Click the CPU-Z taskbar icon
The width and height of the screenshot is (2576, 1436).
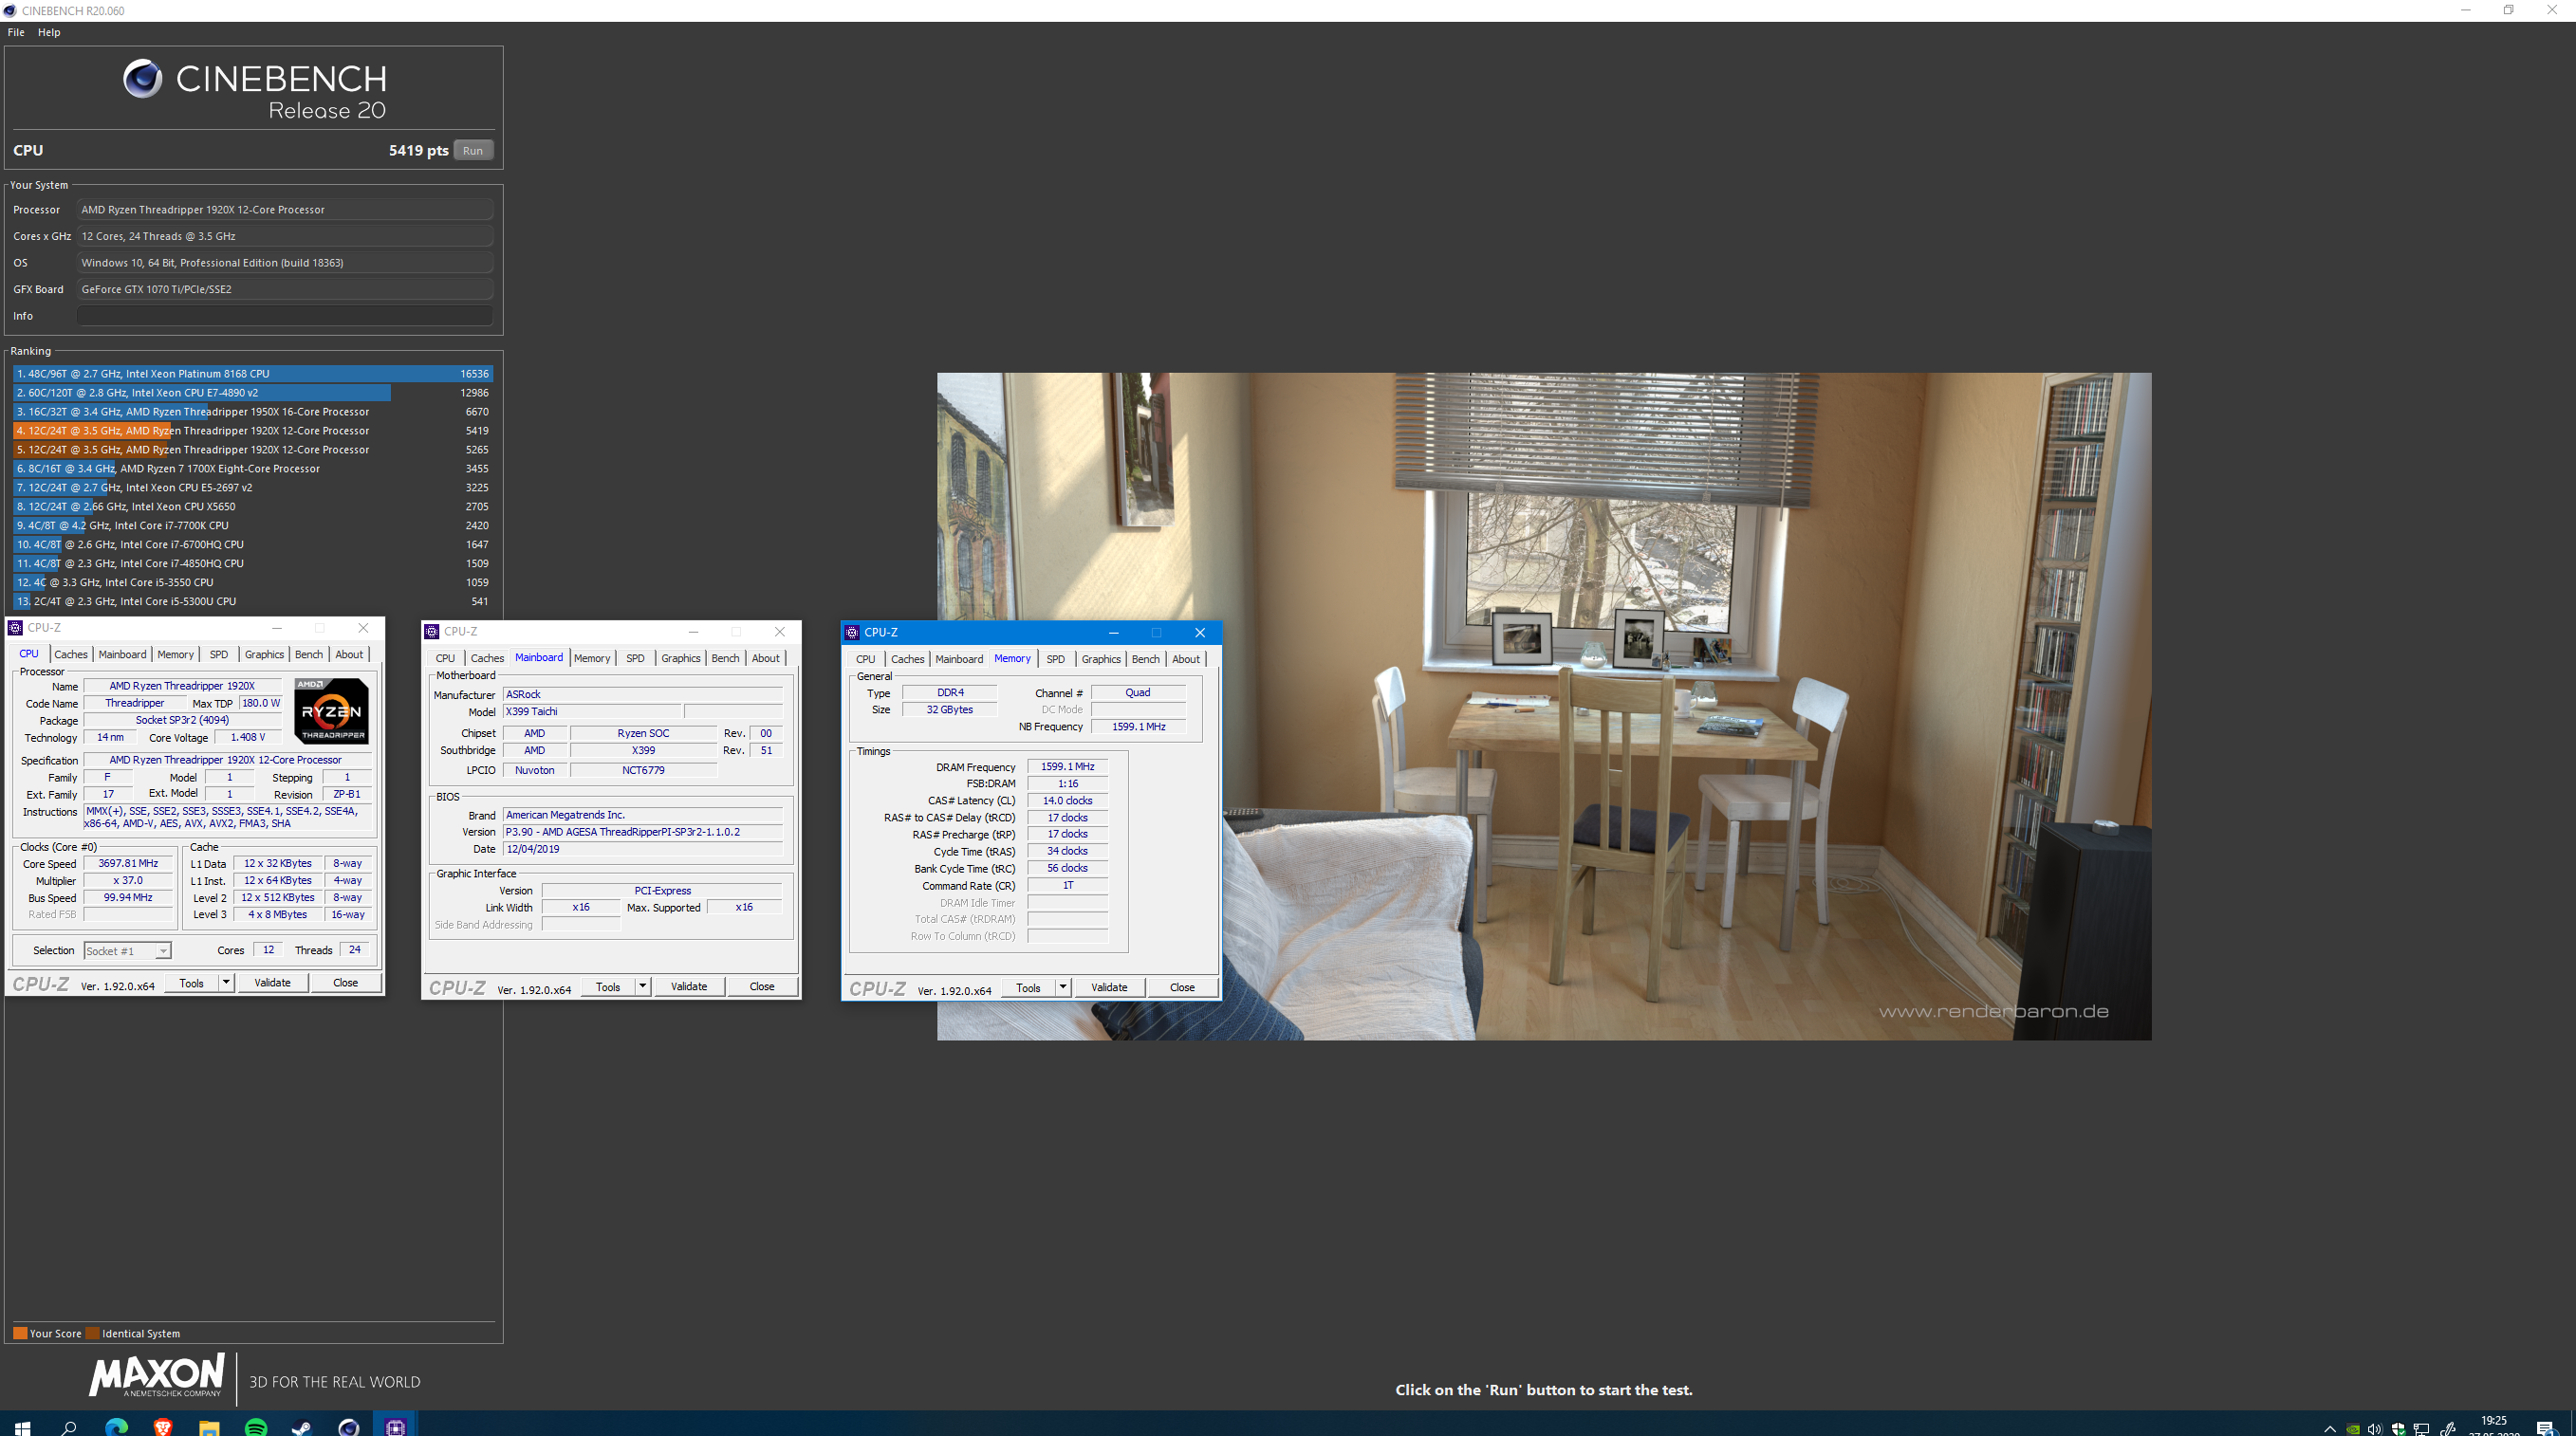(396, 1427)
